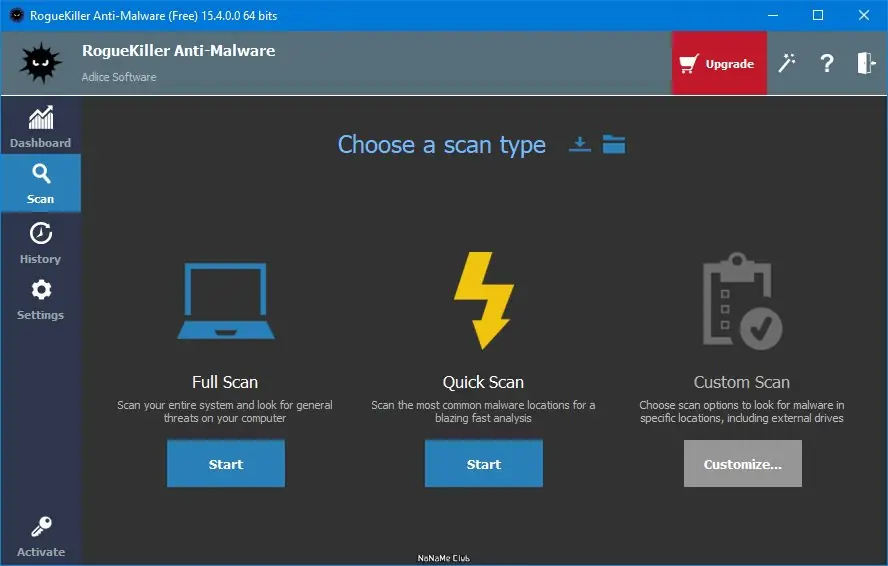Click the Quick Scan lightning bolt icon
This screenshot has height=566, width=888.
tap(483, 300)
